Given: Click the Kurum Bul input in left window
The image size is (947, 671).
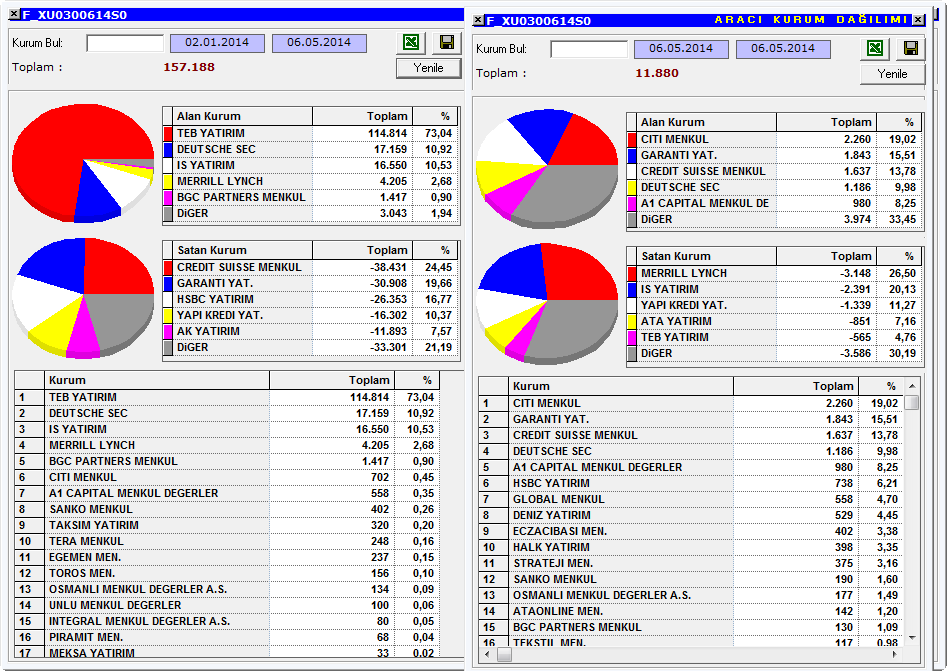Looking at the screenshot, I should coord(125,43).
